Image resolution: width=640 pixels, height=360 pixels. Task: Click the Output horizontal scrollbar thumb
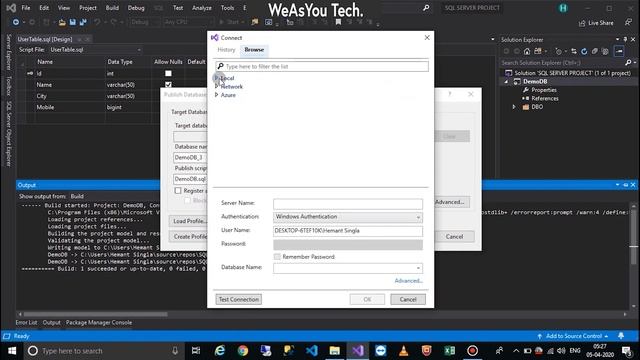(95, 314)
